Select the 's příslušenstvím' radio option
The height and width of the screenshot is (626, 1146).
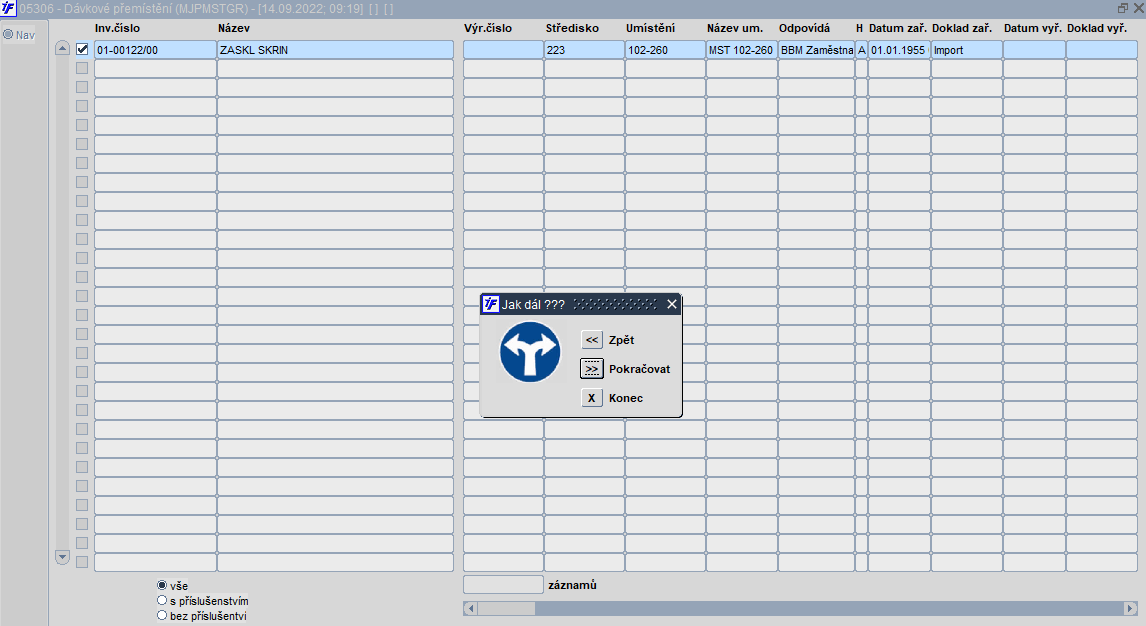click(162, 600)
